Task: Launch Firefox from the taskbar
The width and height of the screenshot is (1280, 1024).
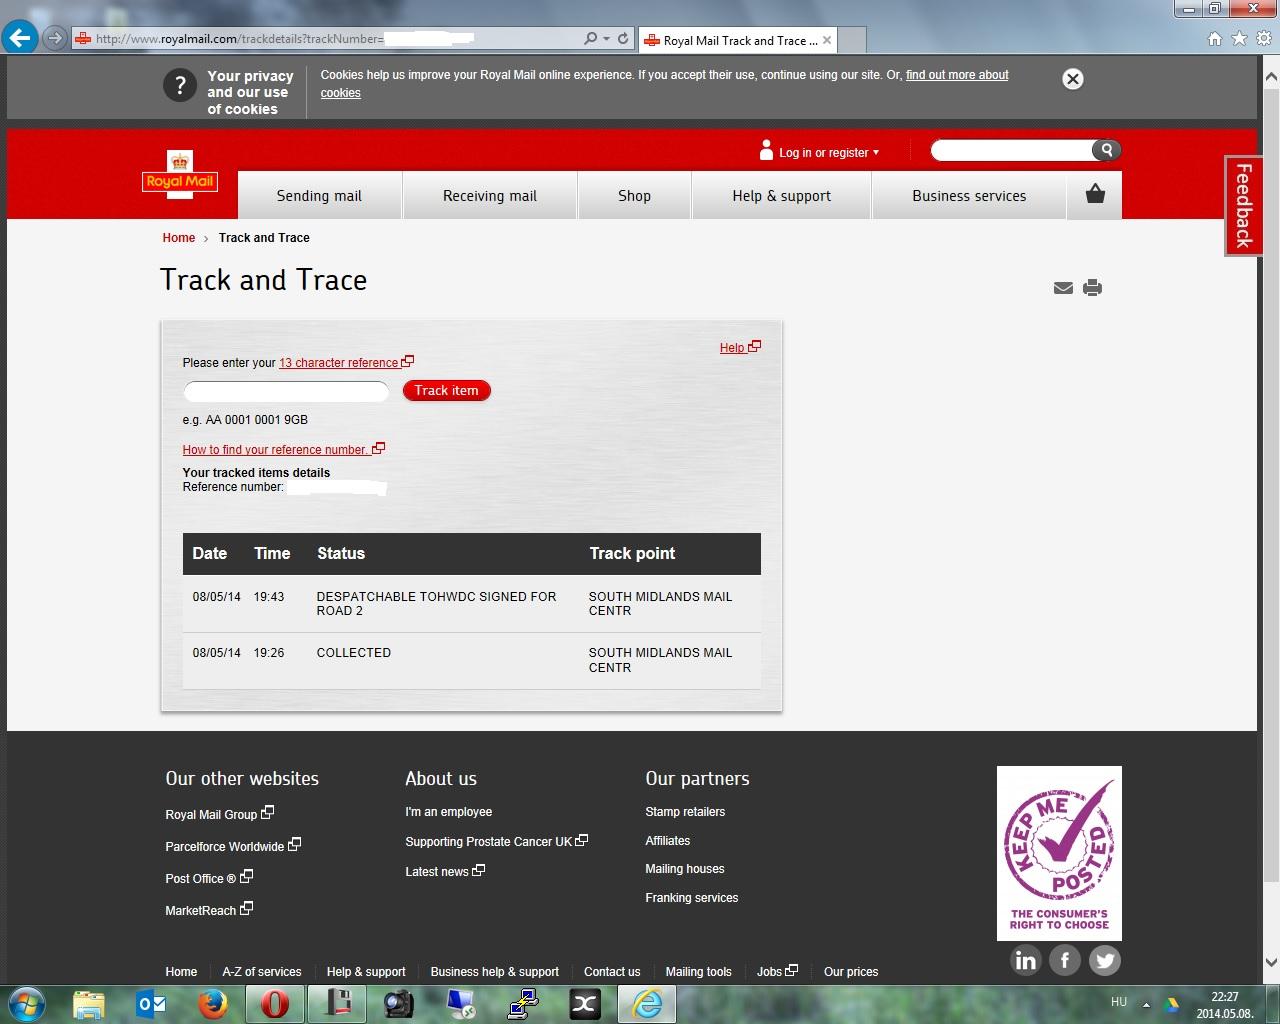Action: click(212, 1004)
